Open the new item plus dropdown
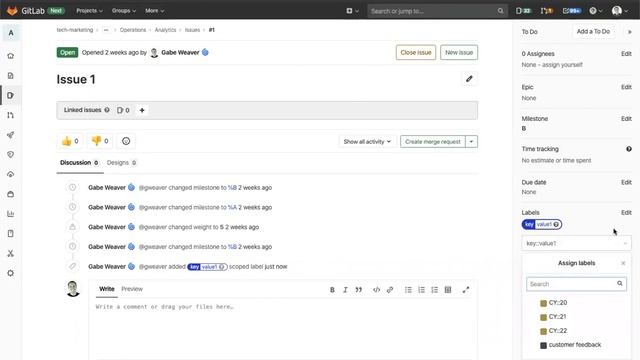This screenshot has width=640, height=360. (x=352, y=11)
